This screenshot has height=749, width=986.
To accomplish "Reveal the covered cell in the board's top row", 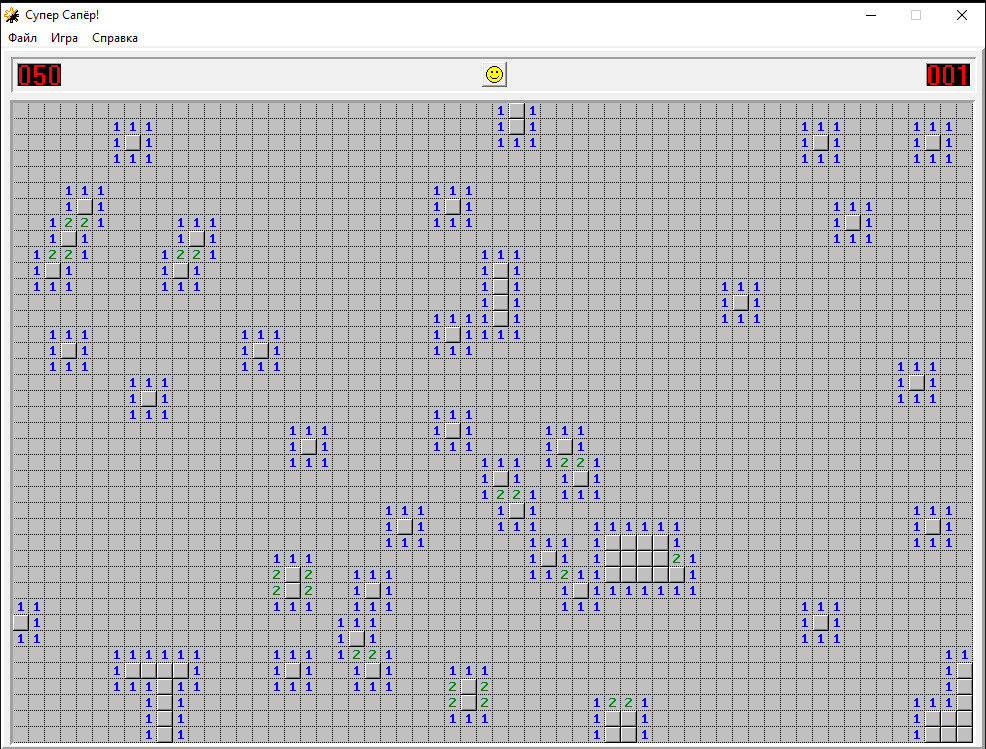I will coord(517,111).
